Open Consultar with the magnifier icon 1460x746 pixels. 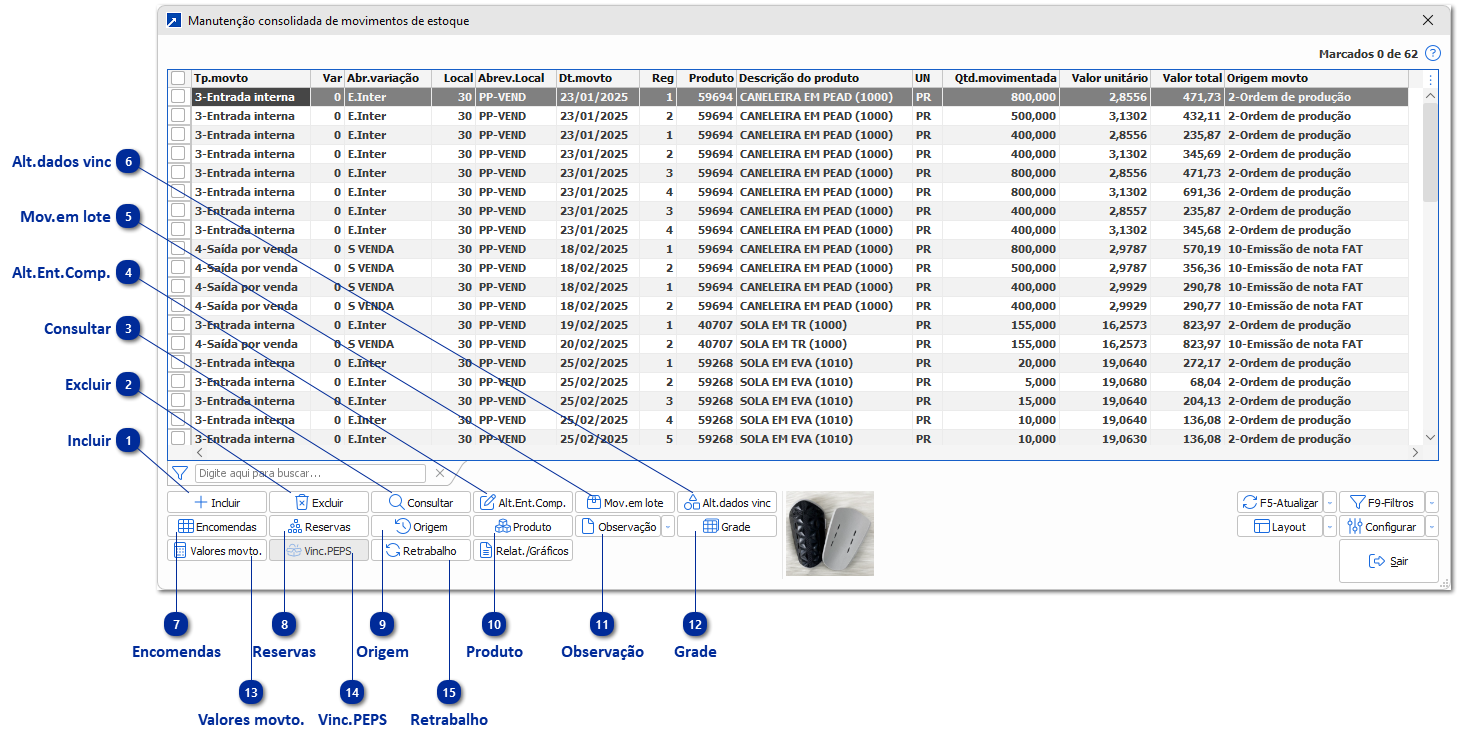(x=421, y=503)
